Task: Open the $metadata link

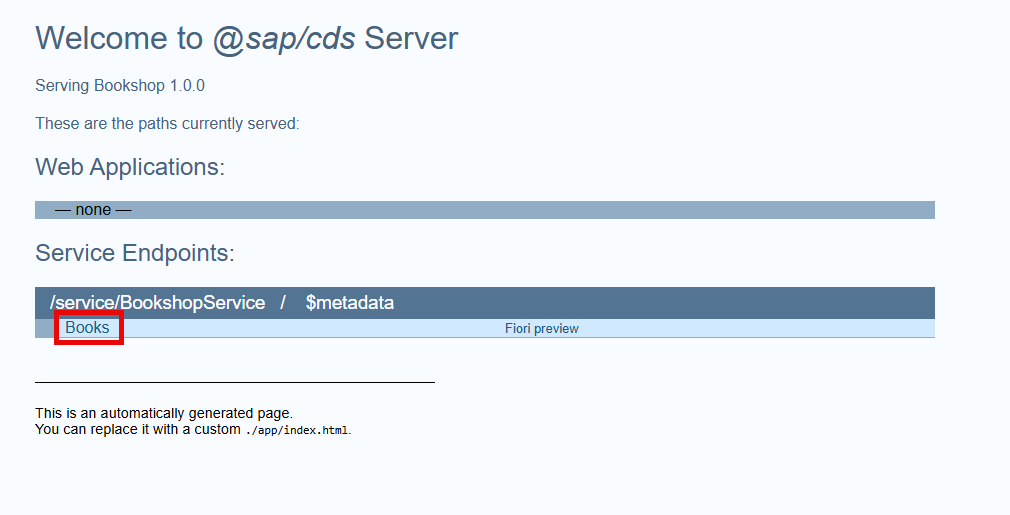Action: (350, 303)
